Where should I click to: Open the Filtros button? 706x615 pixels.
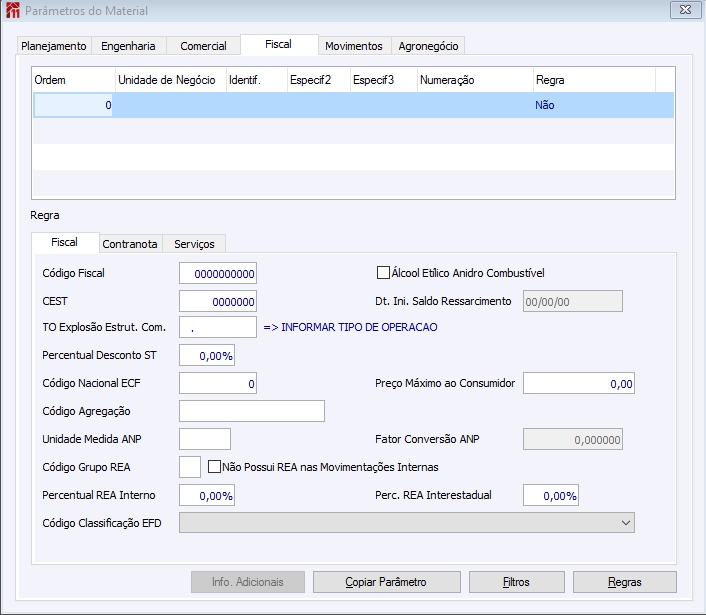pos(516,582)
